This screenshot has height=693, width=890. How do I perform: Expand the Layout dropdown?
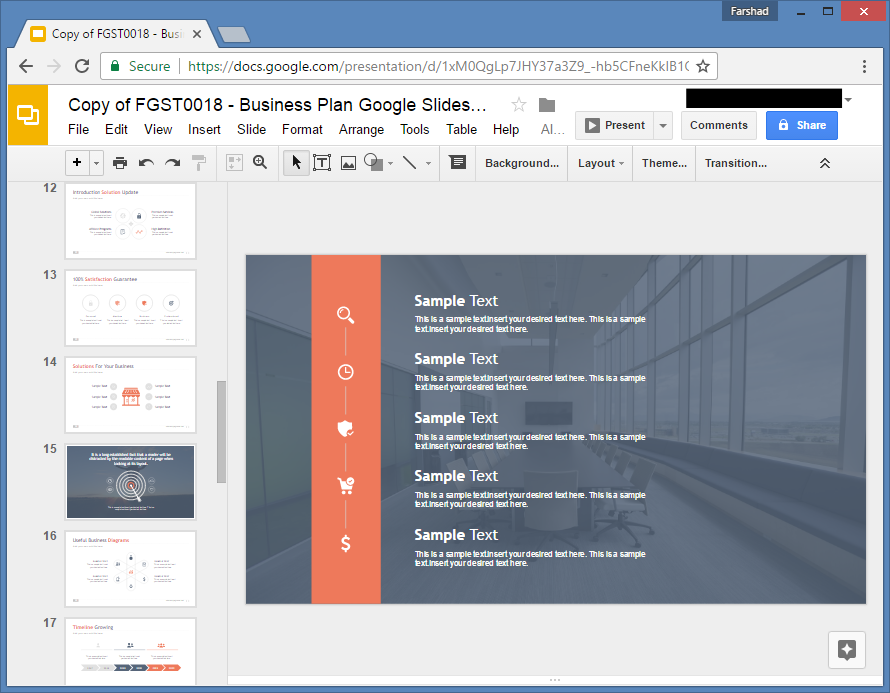pyautogui.click(x=600, y=163)
